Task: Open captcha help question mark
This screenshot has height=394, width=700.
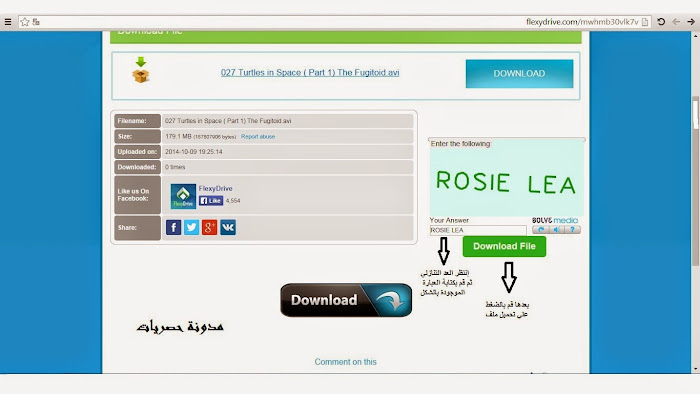Action: (x=573, y=230)
